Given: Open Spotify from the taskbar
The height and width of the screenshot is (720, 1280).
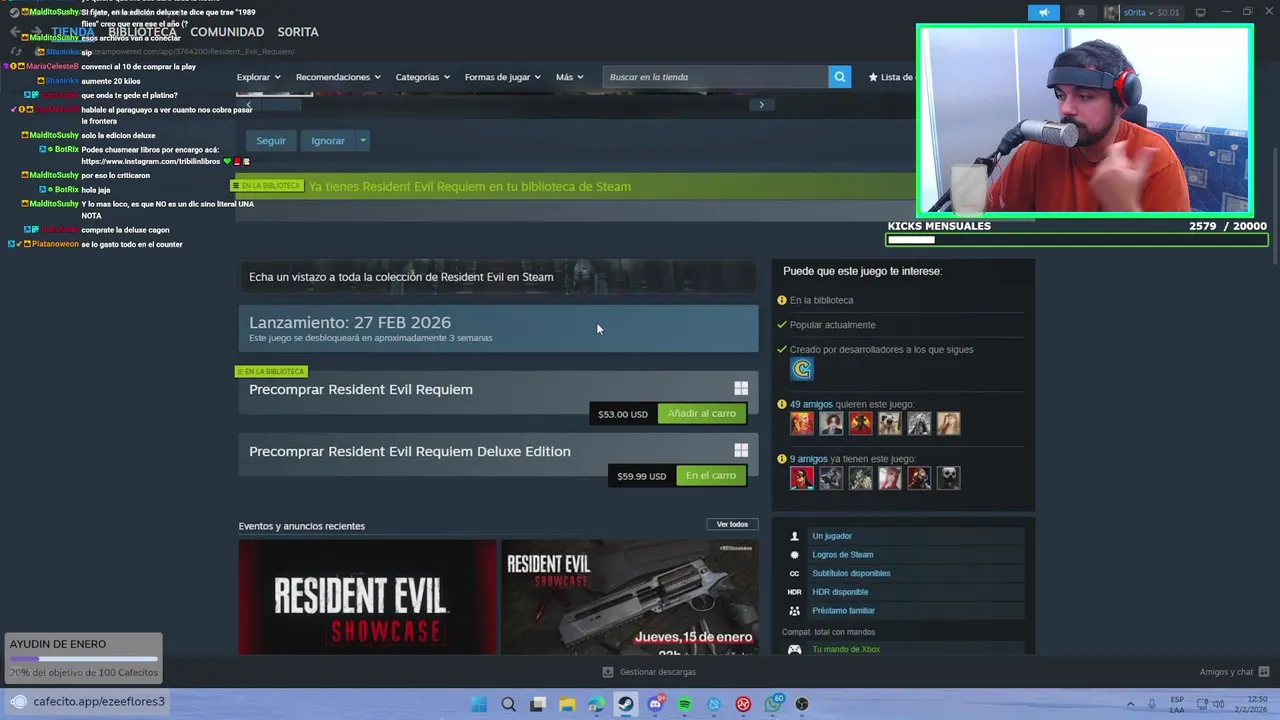Looking at the screenshot, I should 685,704.
